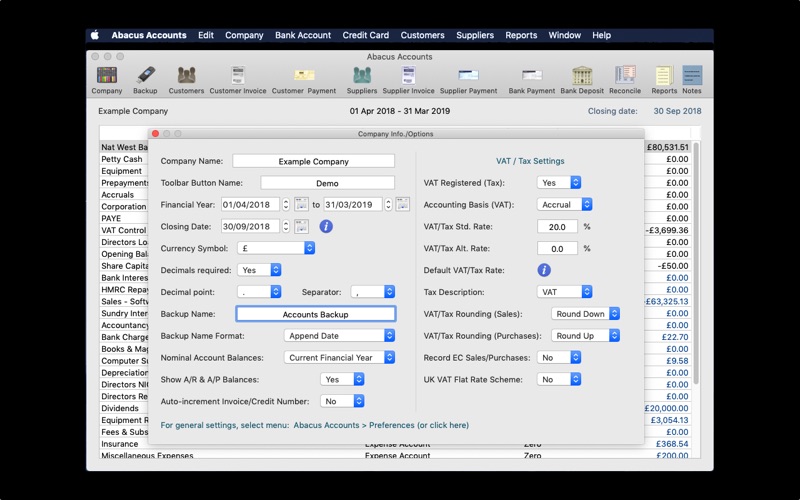The width and height of the screenshot is (800, 500).
Task: Open the Company menu
Action: tap(244, 35)
